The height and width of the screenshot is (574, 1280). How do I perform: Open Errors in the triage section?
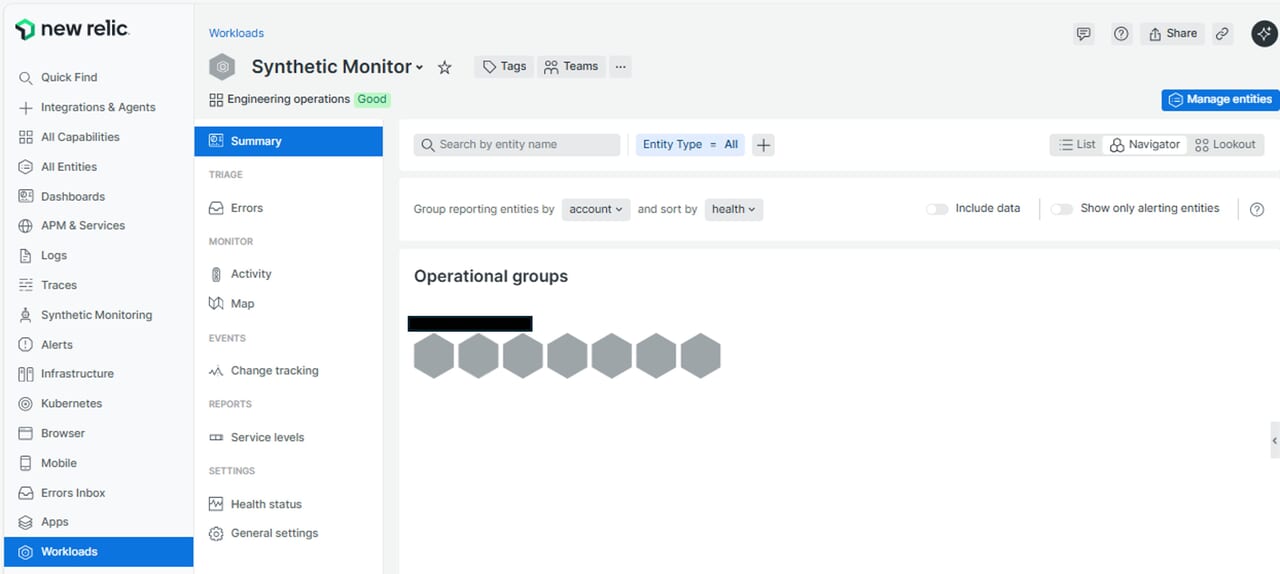tap(246, 208)
